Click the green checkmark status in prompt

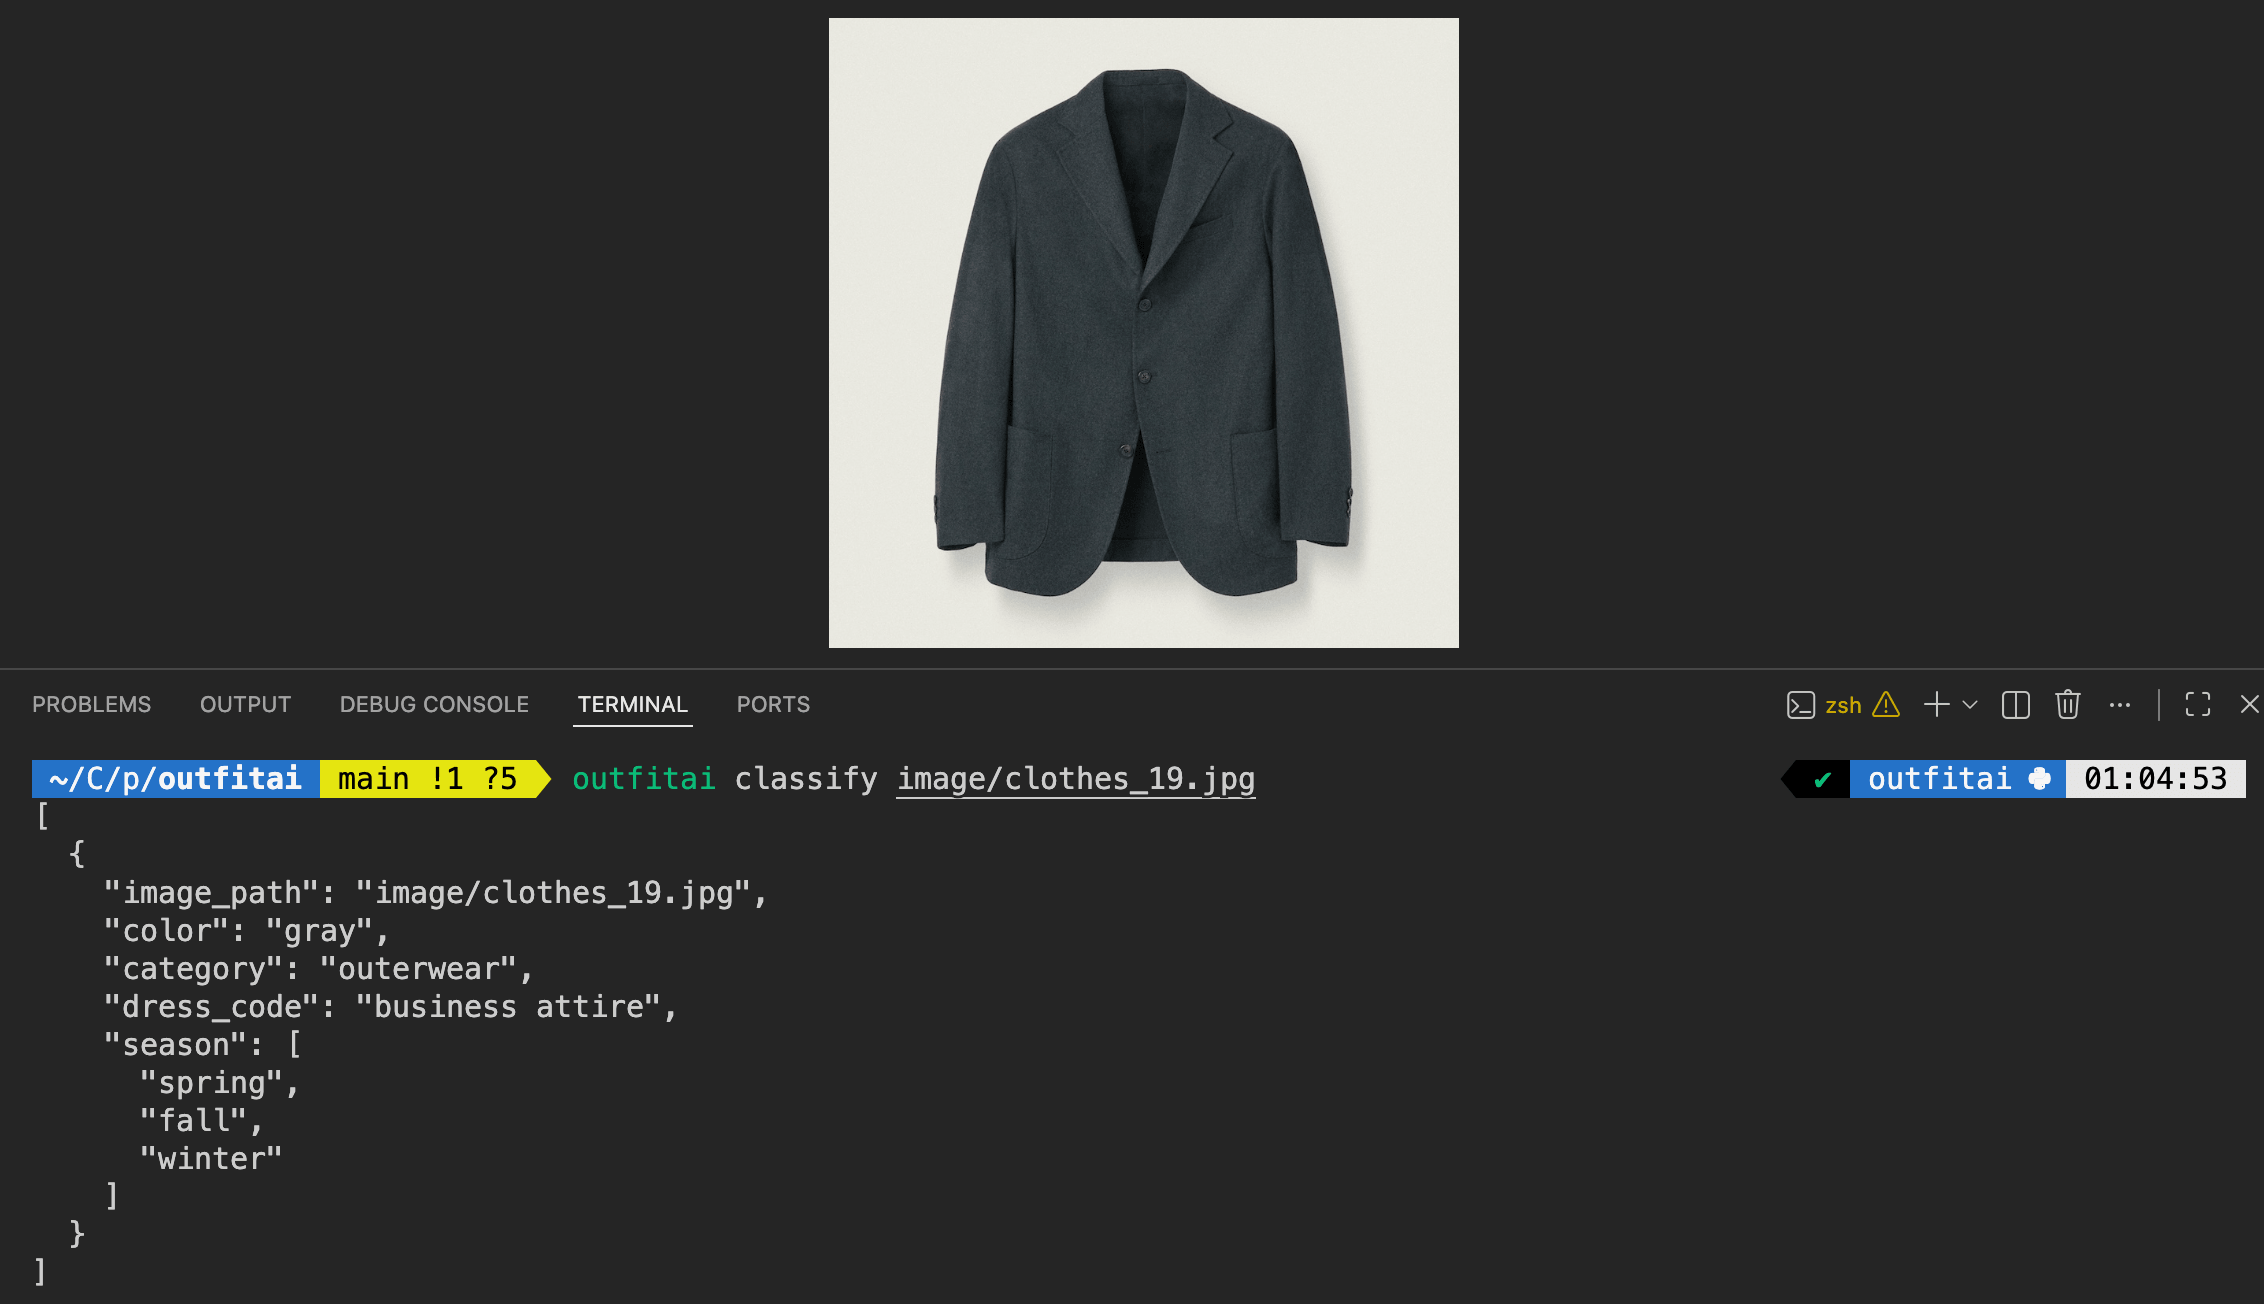click(x=1822, y=779)
